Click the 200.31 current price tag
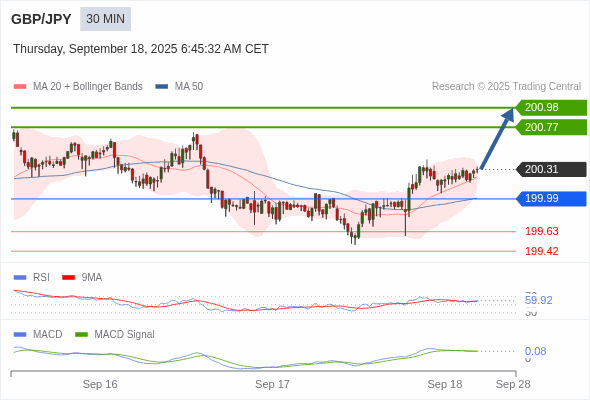The height and width of the screenshot is (400, 590). (x=551, y=169)
